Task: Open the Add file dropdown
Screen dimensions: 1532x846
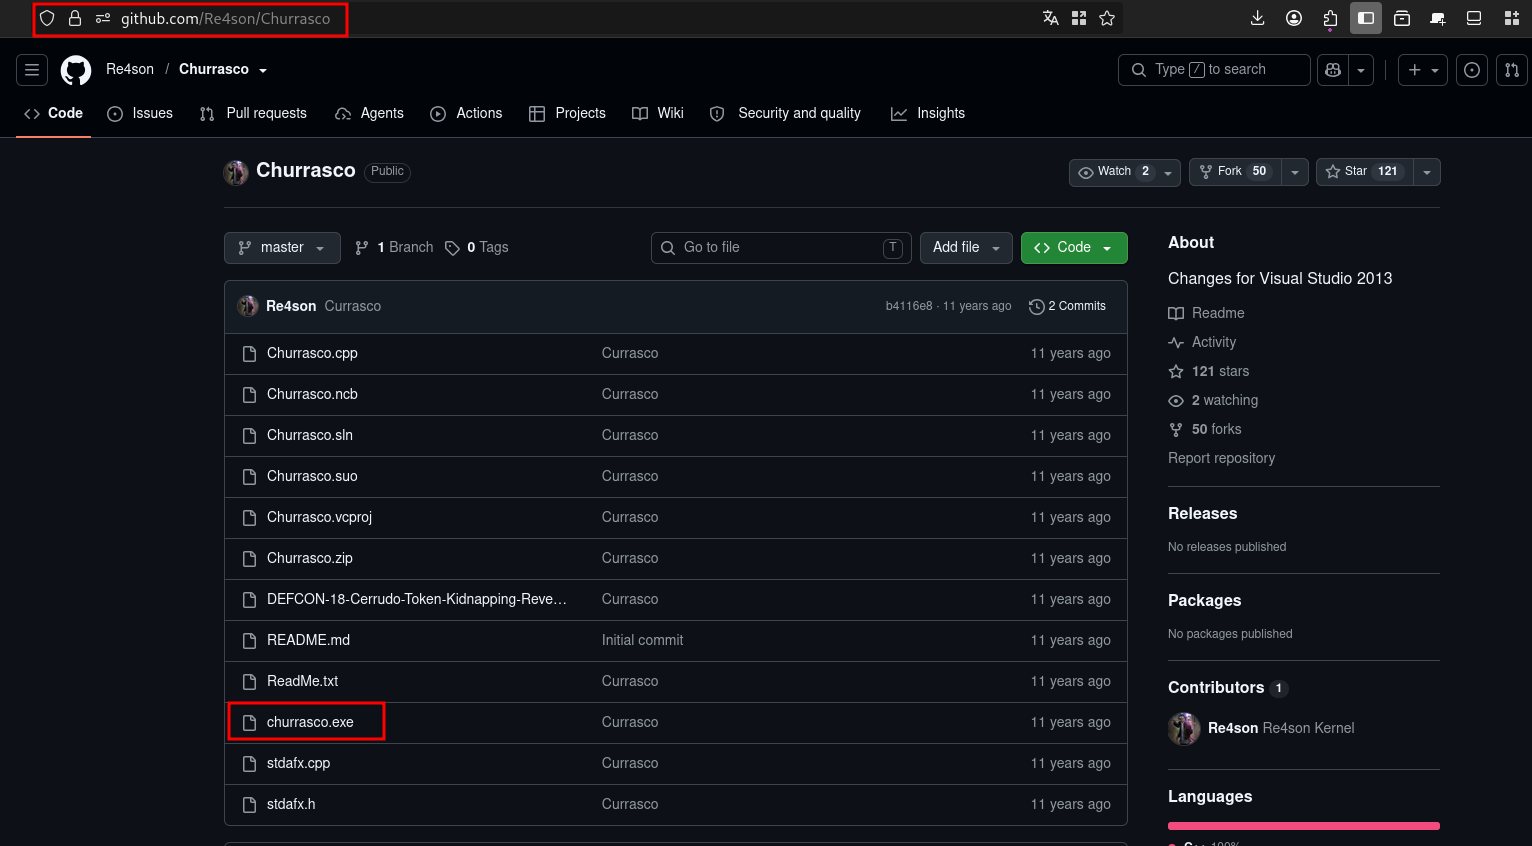Action: (x=966, y=248)
